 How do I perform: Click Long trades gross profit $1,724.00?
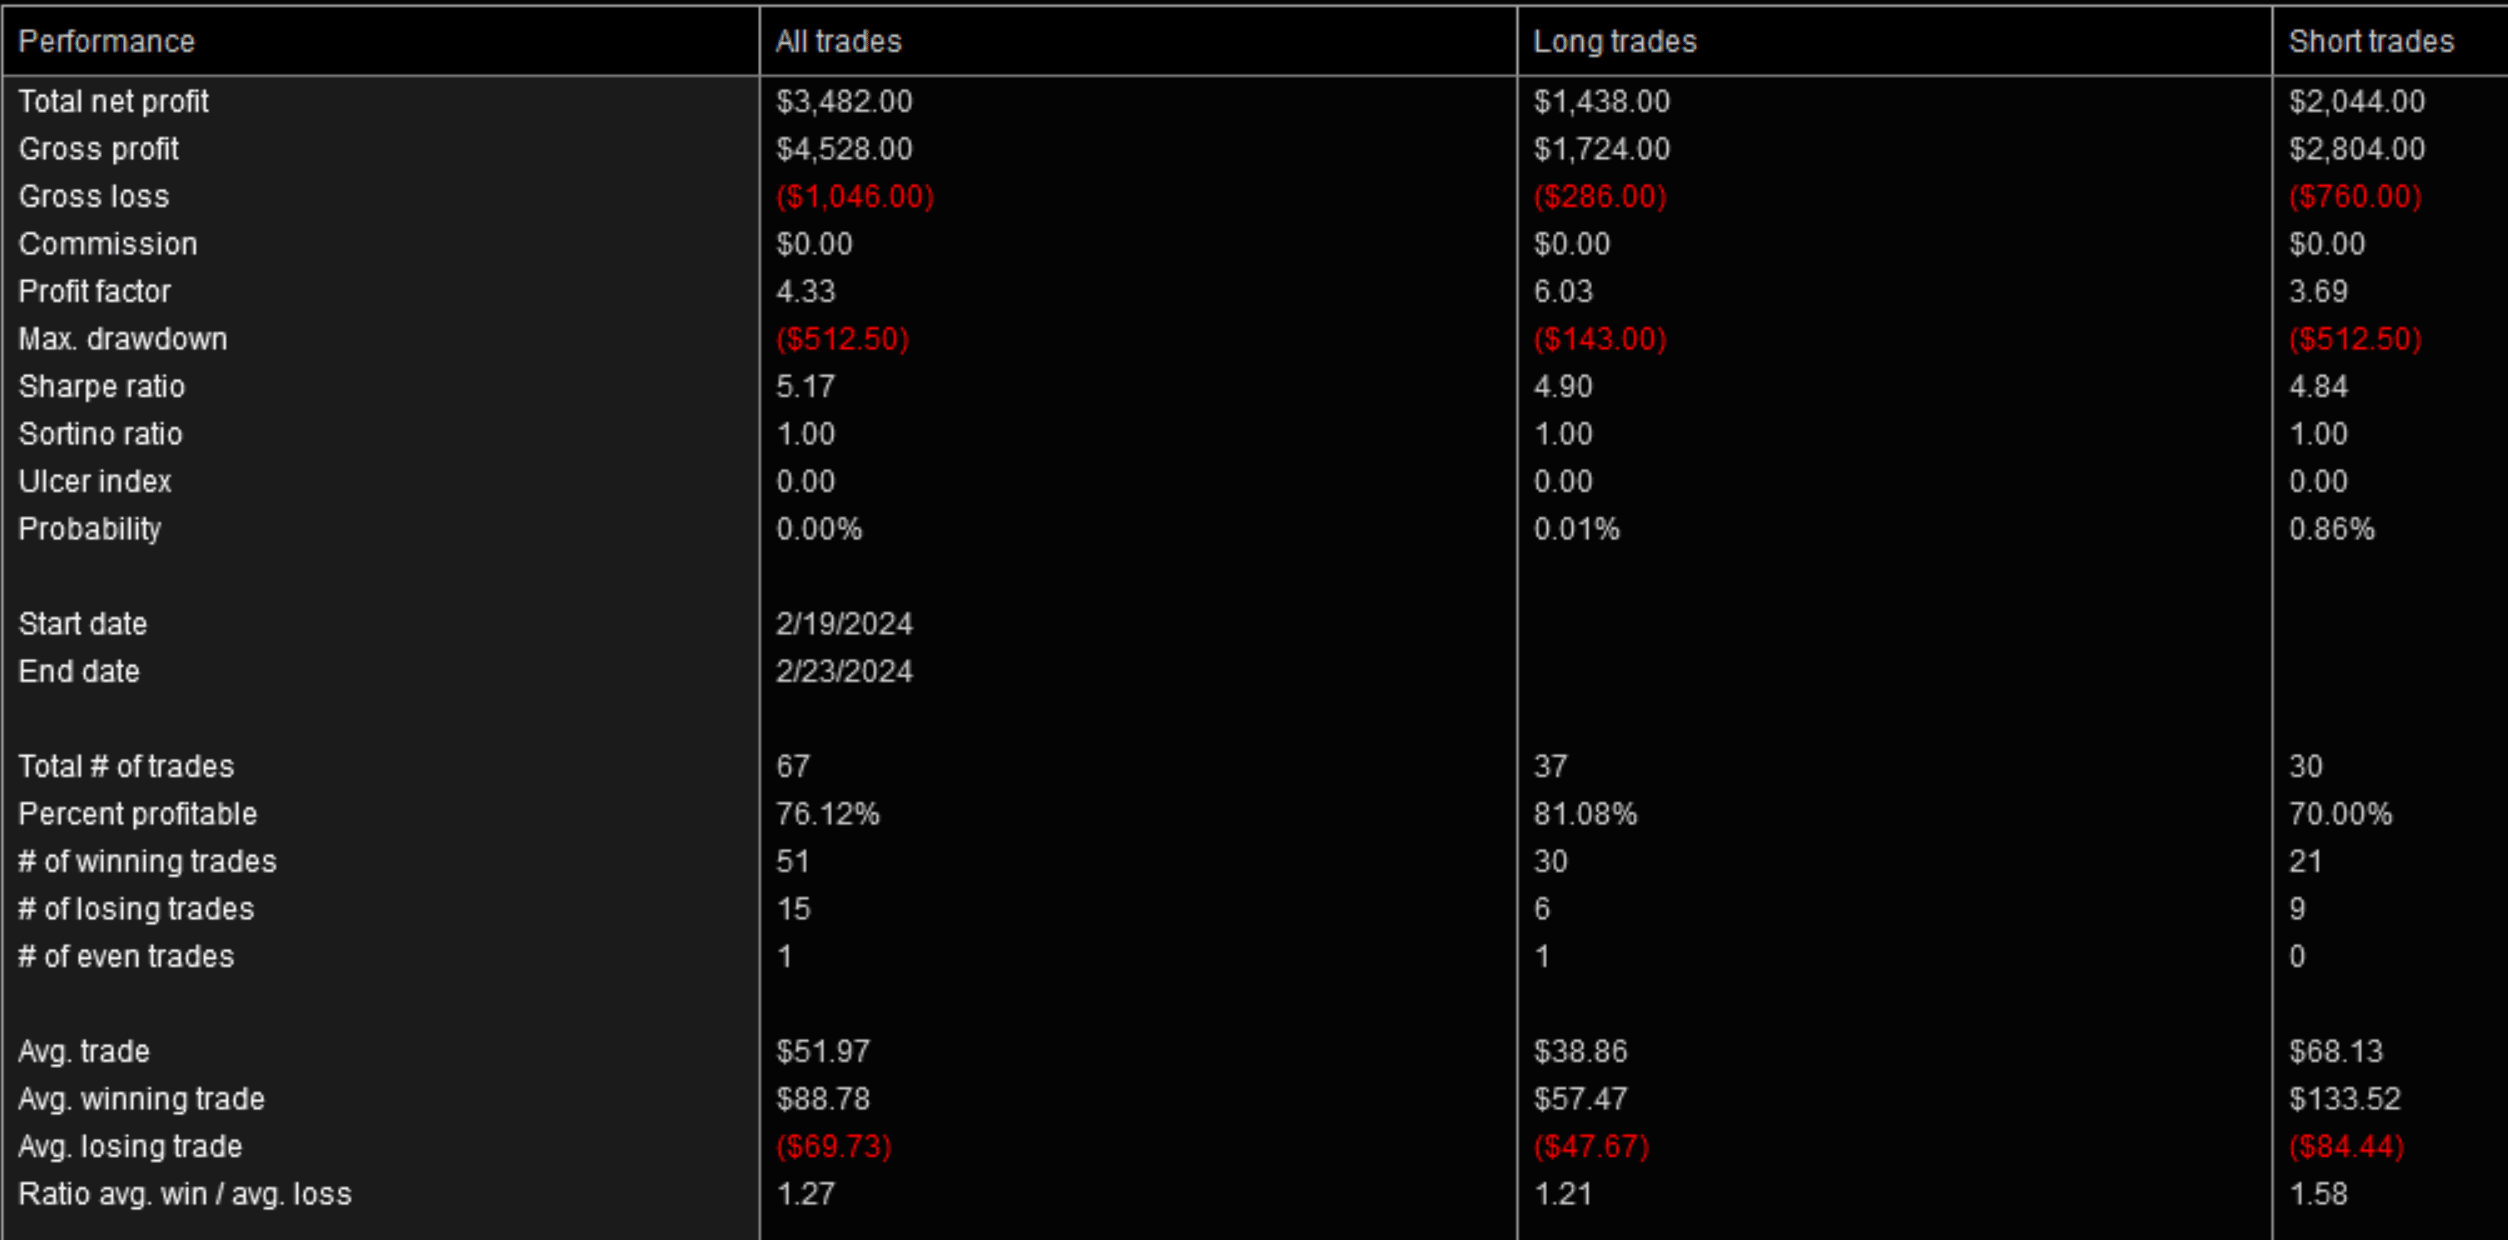pyautogui.click(x=1601, y=149)
